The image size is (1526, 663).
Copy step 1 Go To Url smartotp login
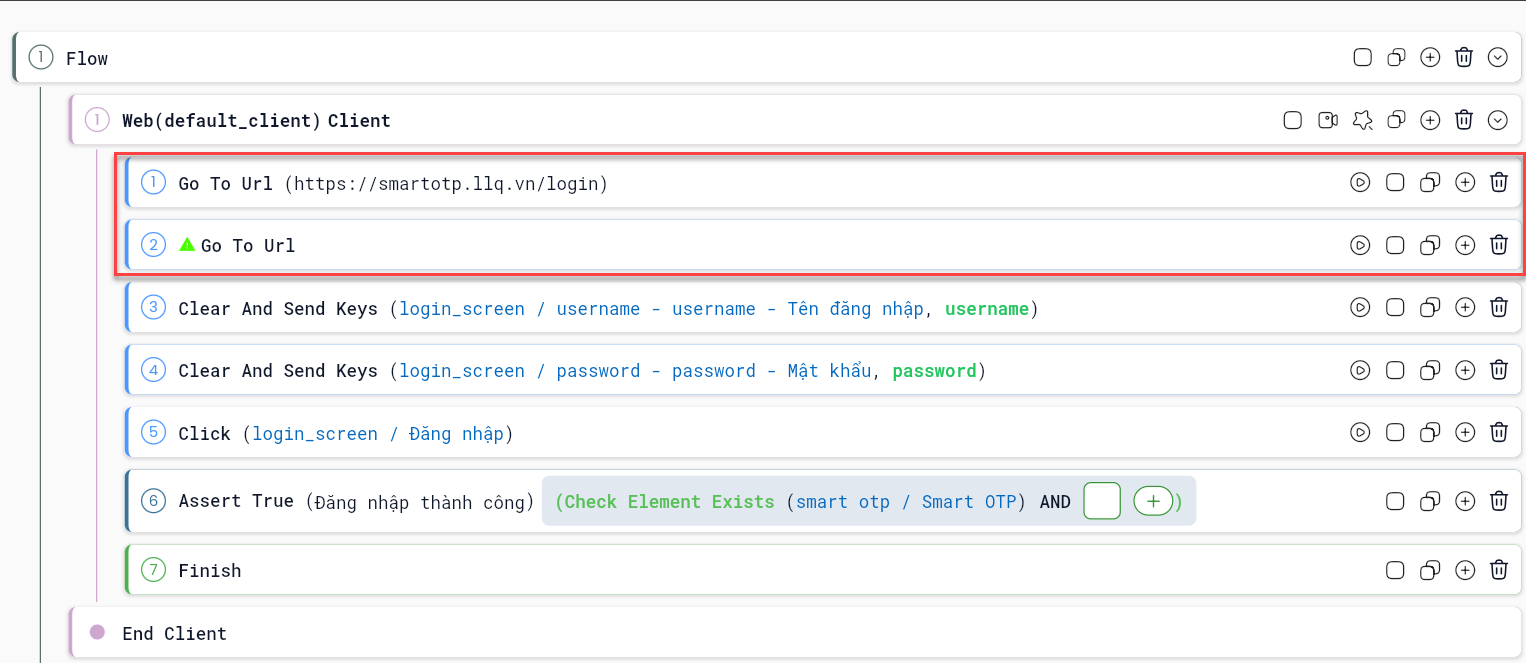pos(1431,182)
